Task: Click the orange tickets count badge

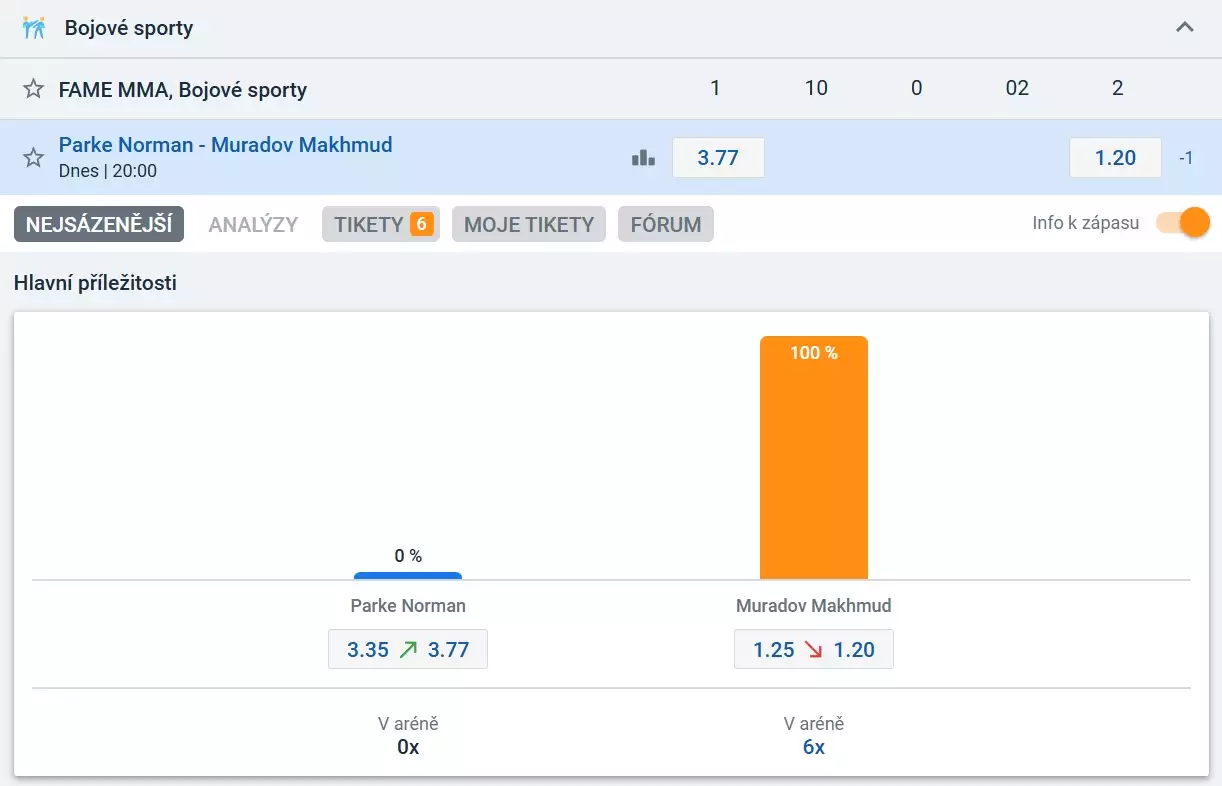Action: (x=421, y=224)
